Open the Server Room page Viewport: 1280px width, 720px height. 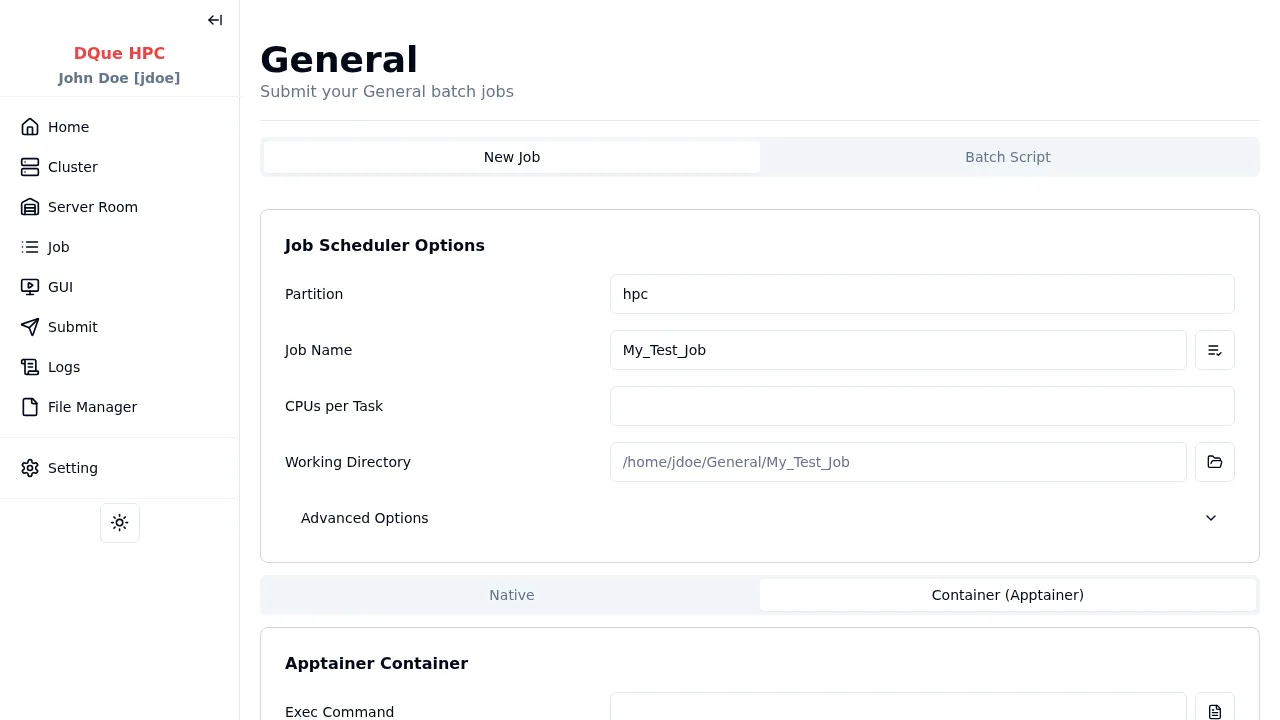(92, 207)
